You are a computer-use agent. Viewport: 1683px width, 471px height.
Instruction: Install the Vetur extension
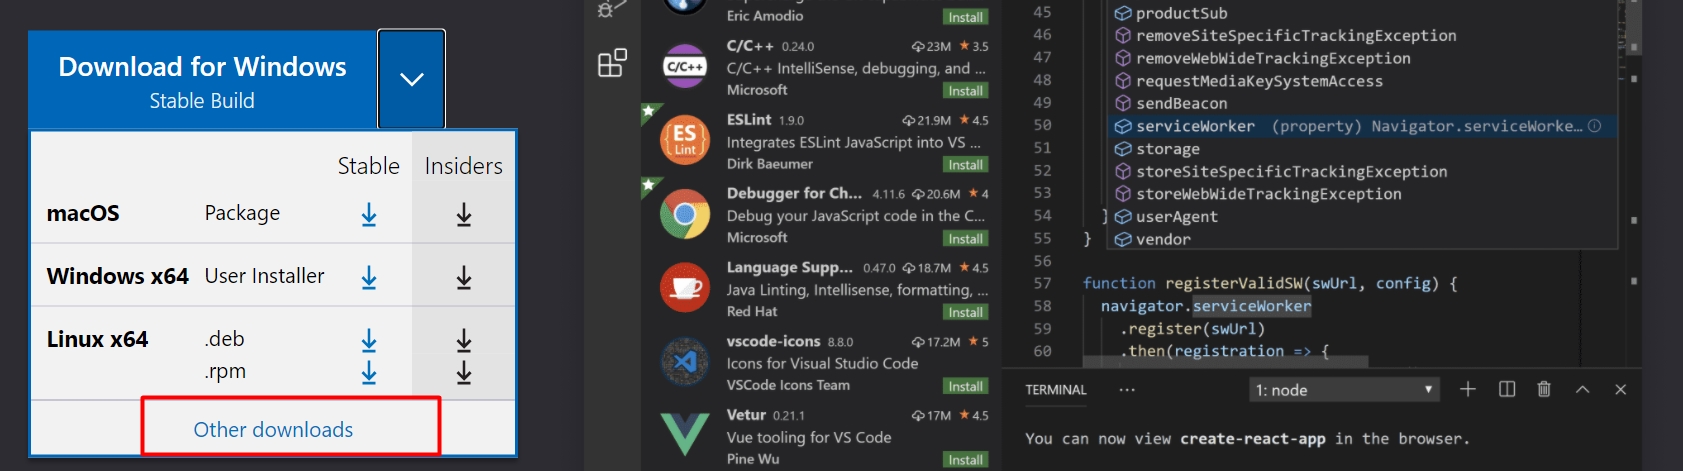[965, 460]
